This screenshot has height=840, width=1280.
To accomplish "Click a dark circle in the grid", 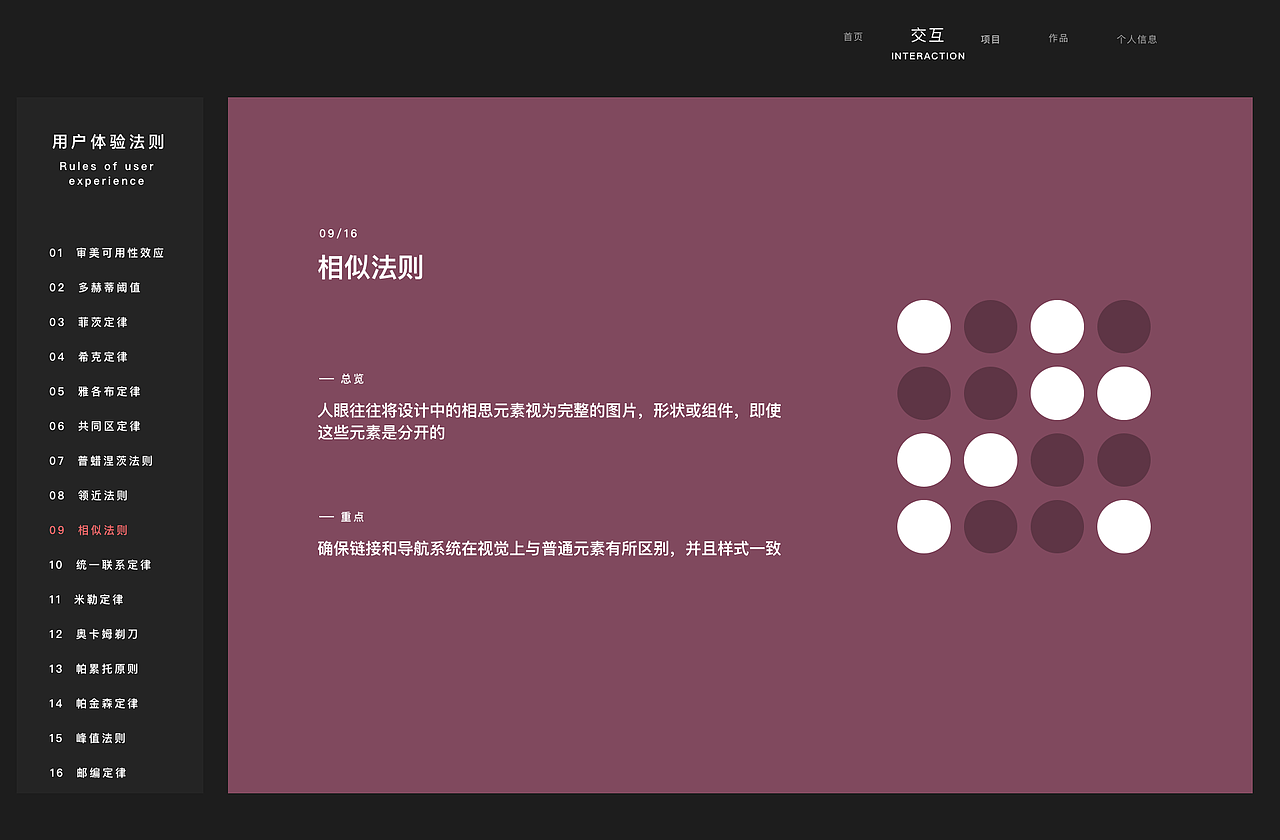I will coord(990,326).
